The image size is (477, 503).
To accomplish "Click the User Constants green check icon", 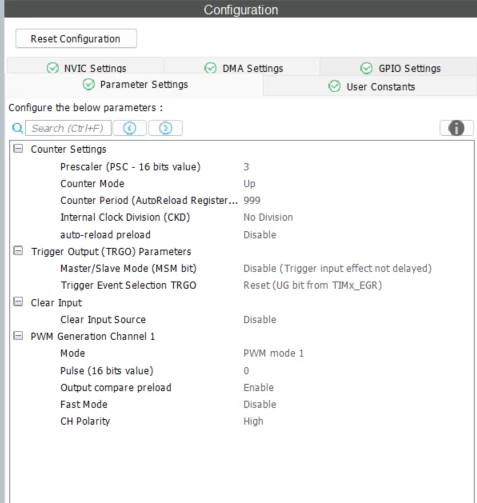I will point(334,86).
